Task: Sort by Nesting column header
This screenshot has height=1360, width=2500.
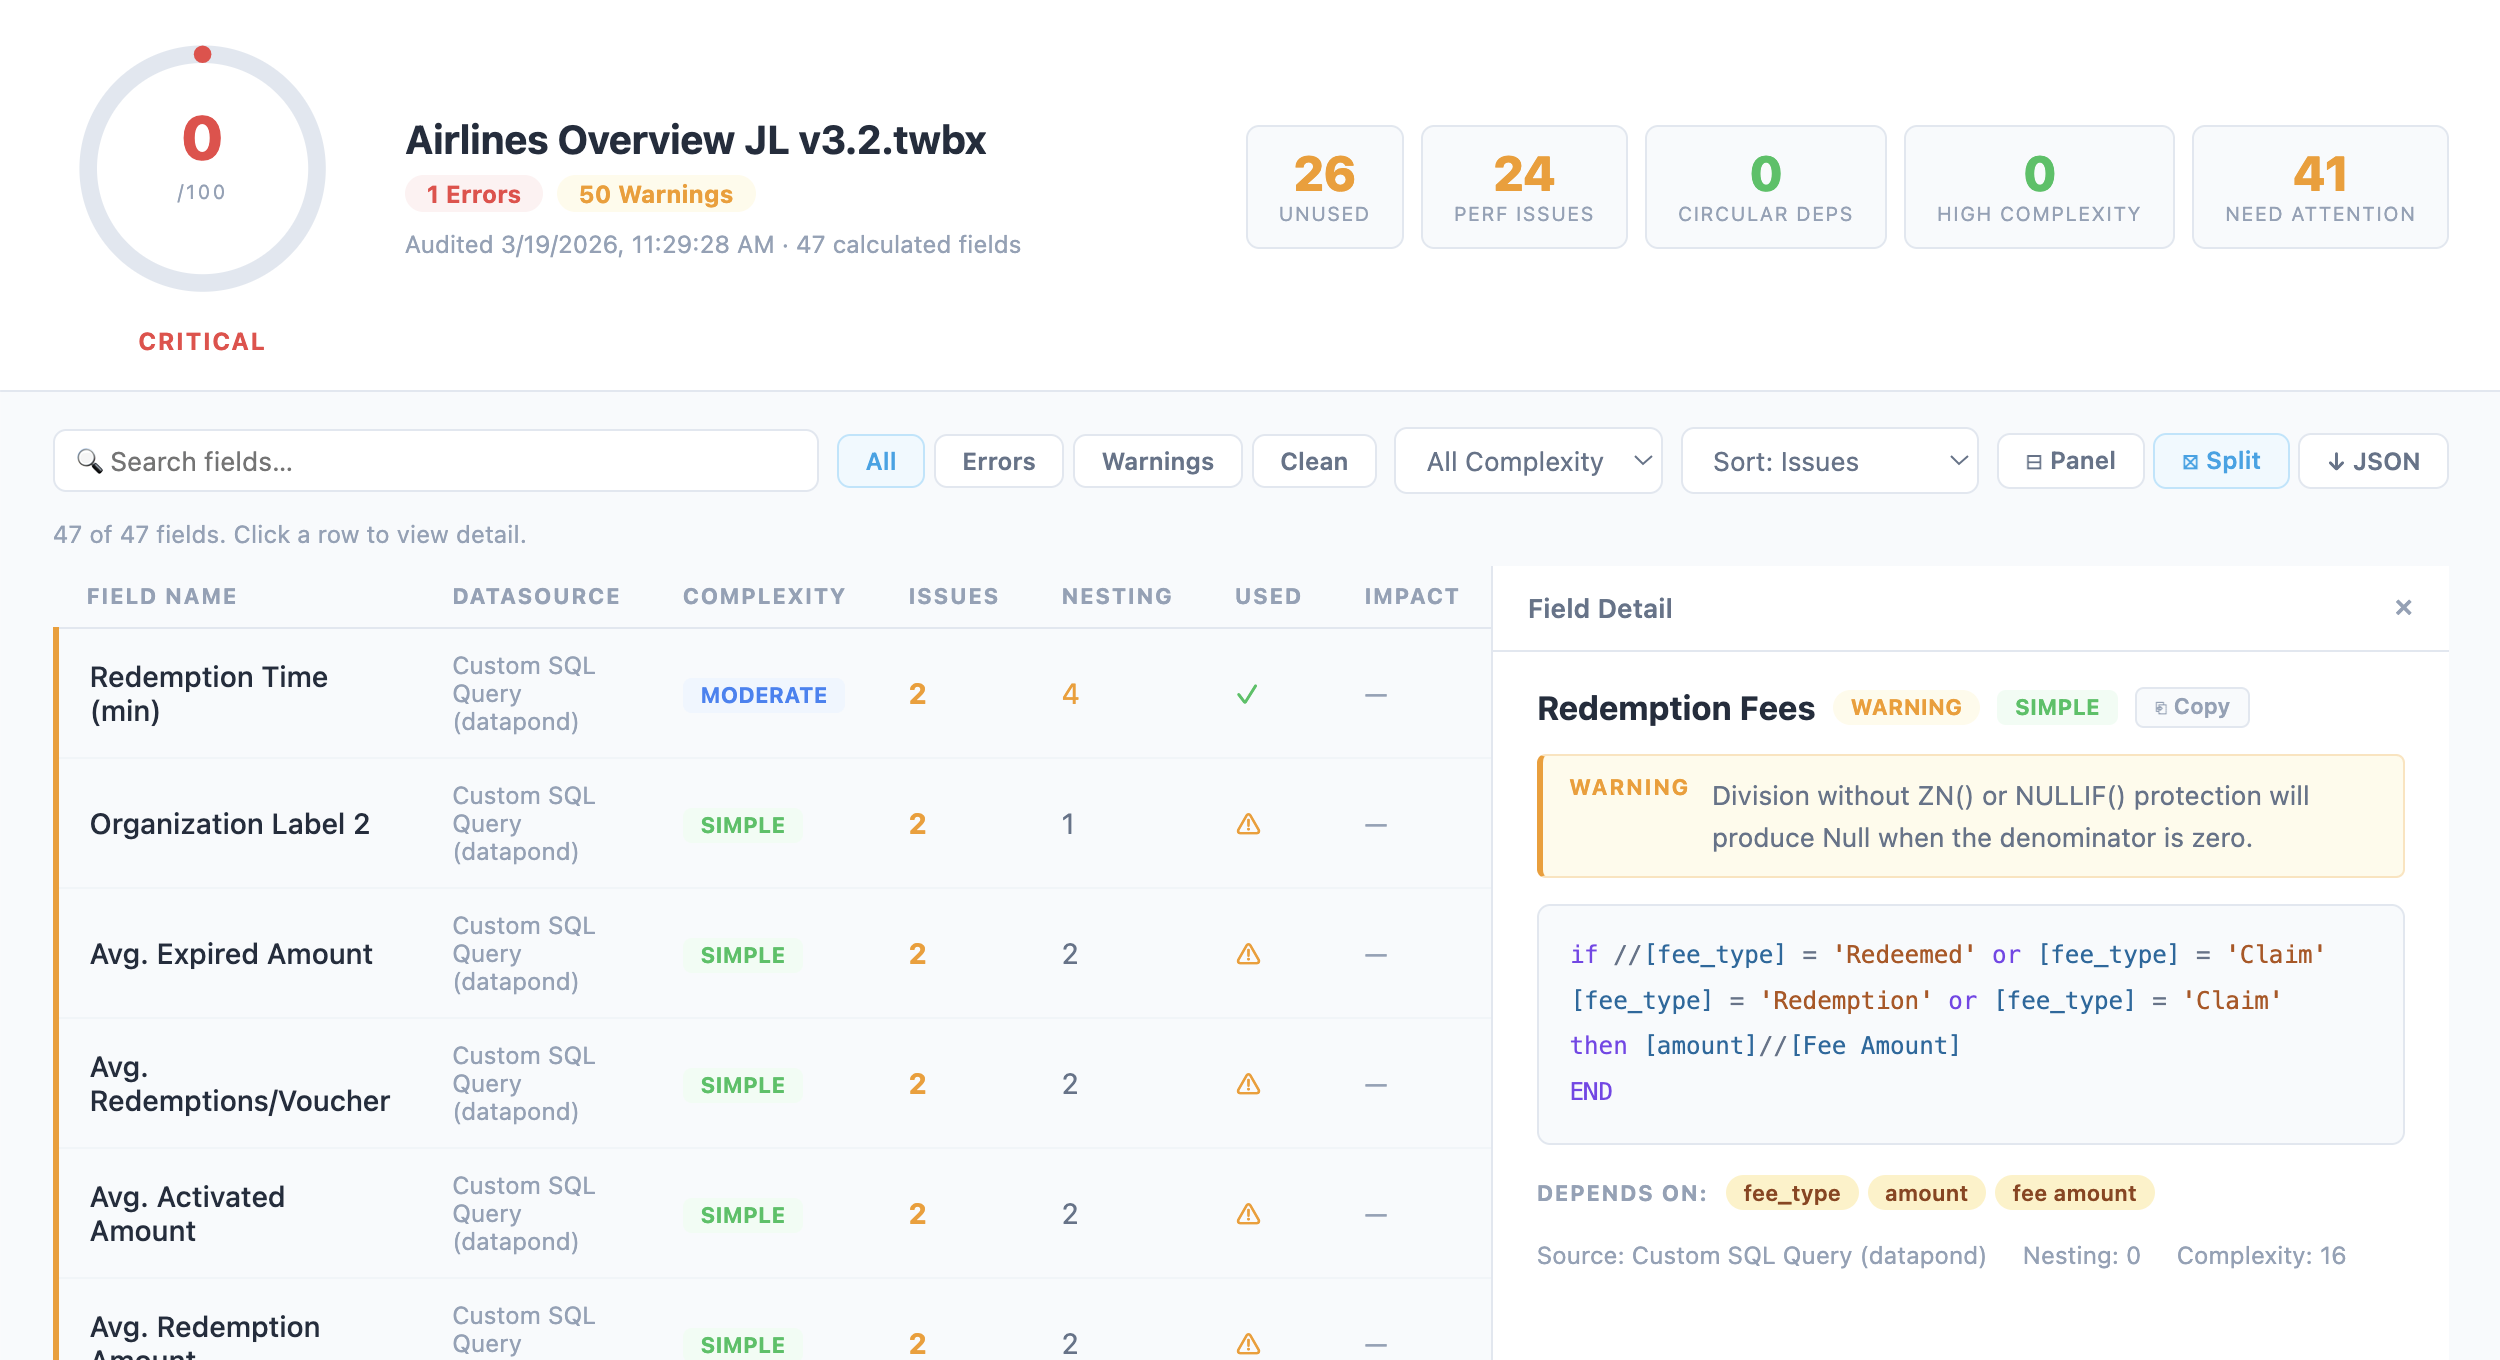Action: click(1117, 596)
